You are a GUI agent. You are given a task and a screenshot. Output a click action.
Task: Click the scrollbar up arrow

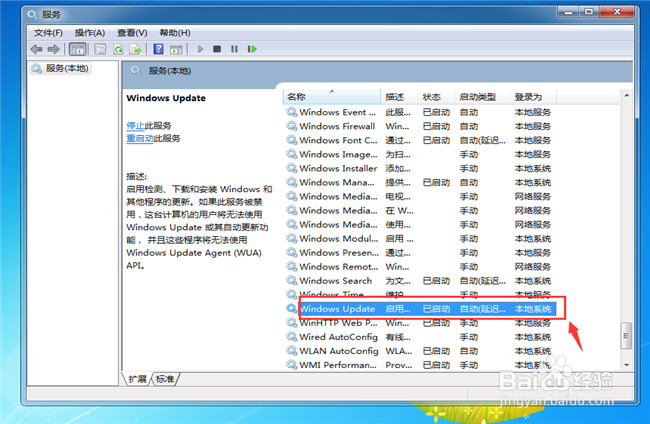click(626, 96)
